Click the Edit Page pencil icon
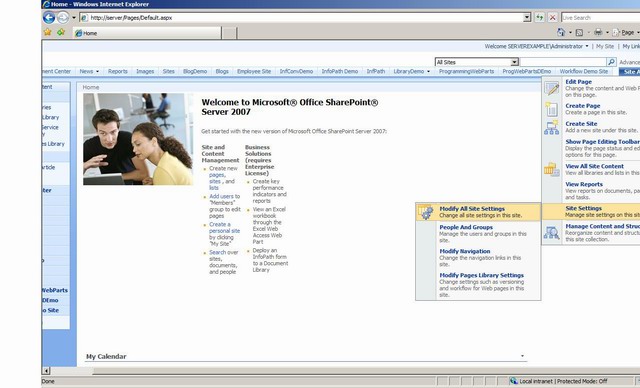The width and height of the screenshot is (640, 388). [552, 88]
